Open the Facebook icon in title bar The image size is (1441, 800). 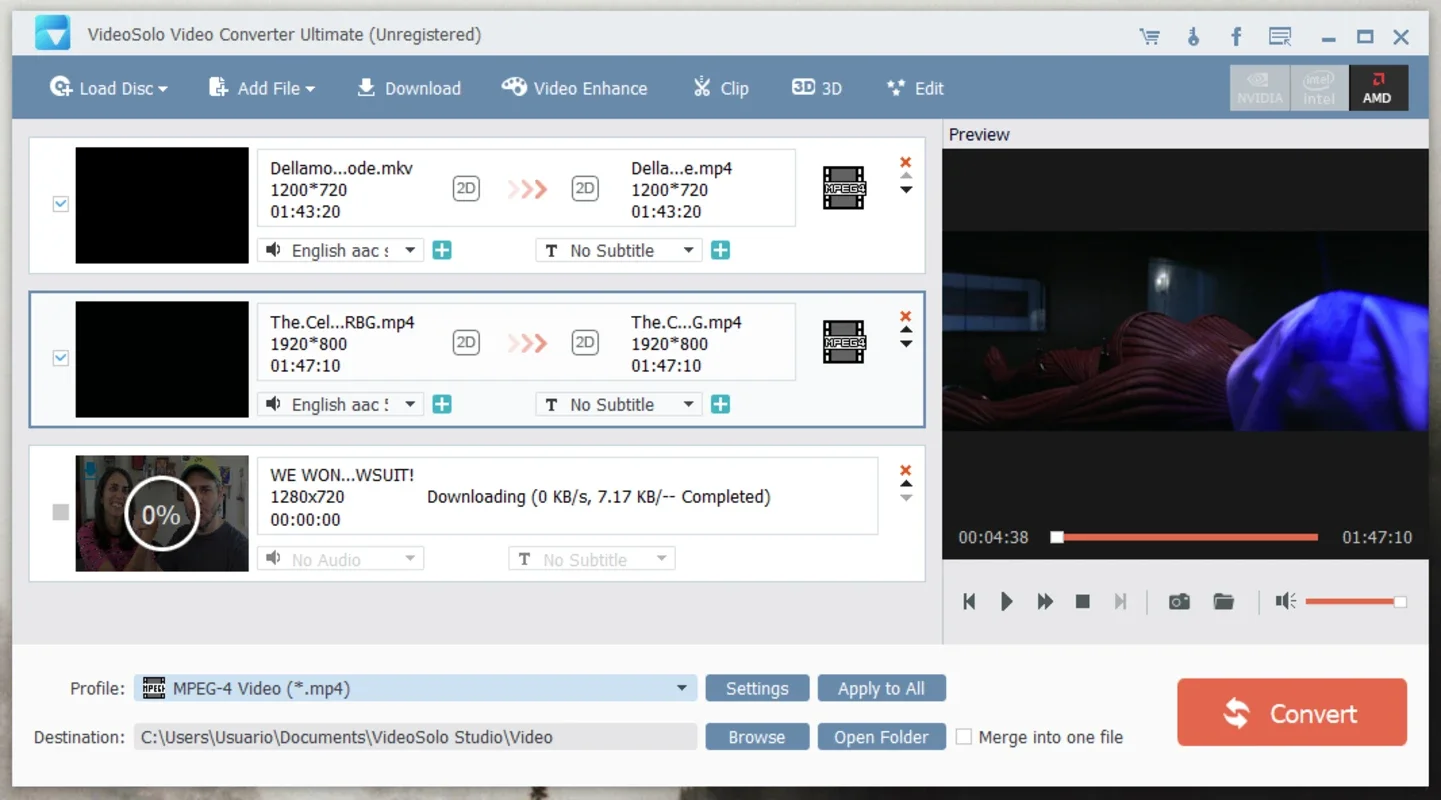point(1236,37)
